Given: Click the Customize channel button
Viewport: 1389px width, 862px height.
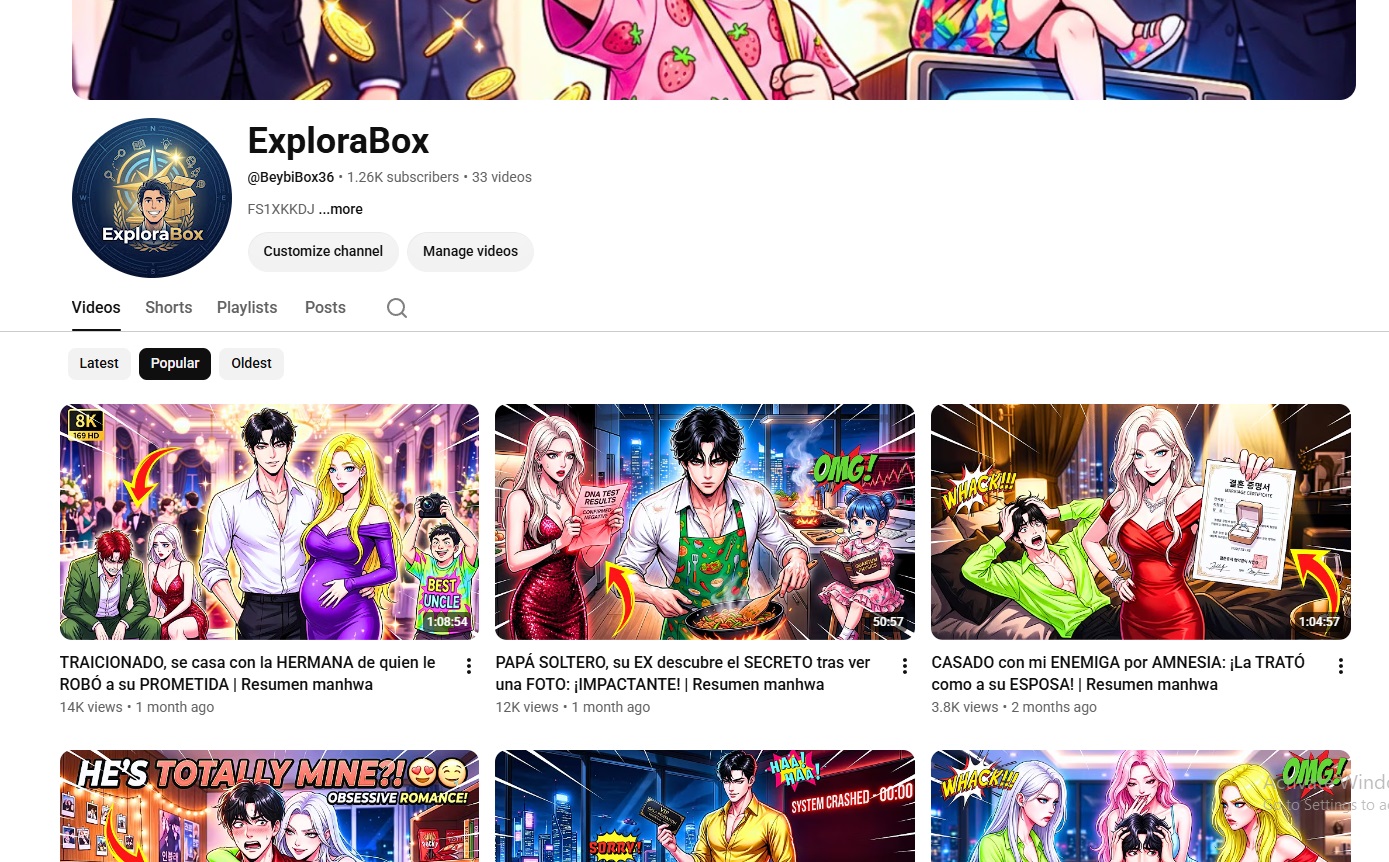Looking at the screenshot, I should pyautogui.click(x=323, y=251).
